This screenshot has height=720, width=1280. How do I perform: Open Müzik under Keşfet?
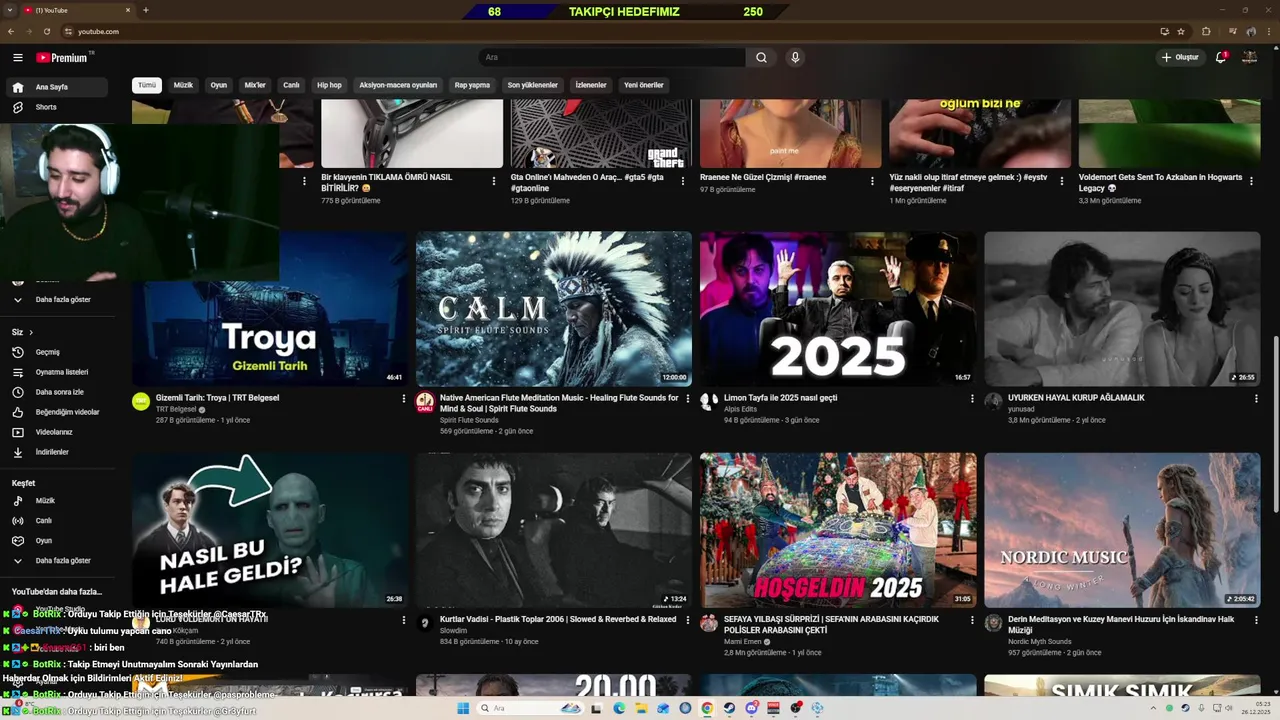tap(58, 500)
